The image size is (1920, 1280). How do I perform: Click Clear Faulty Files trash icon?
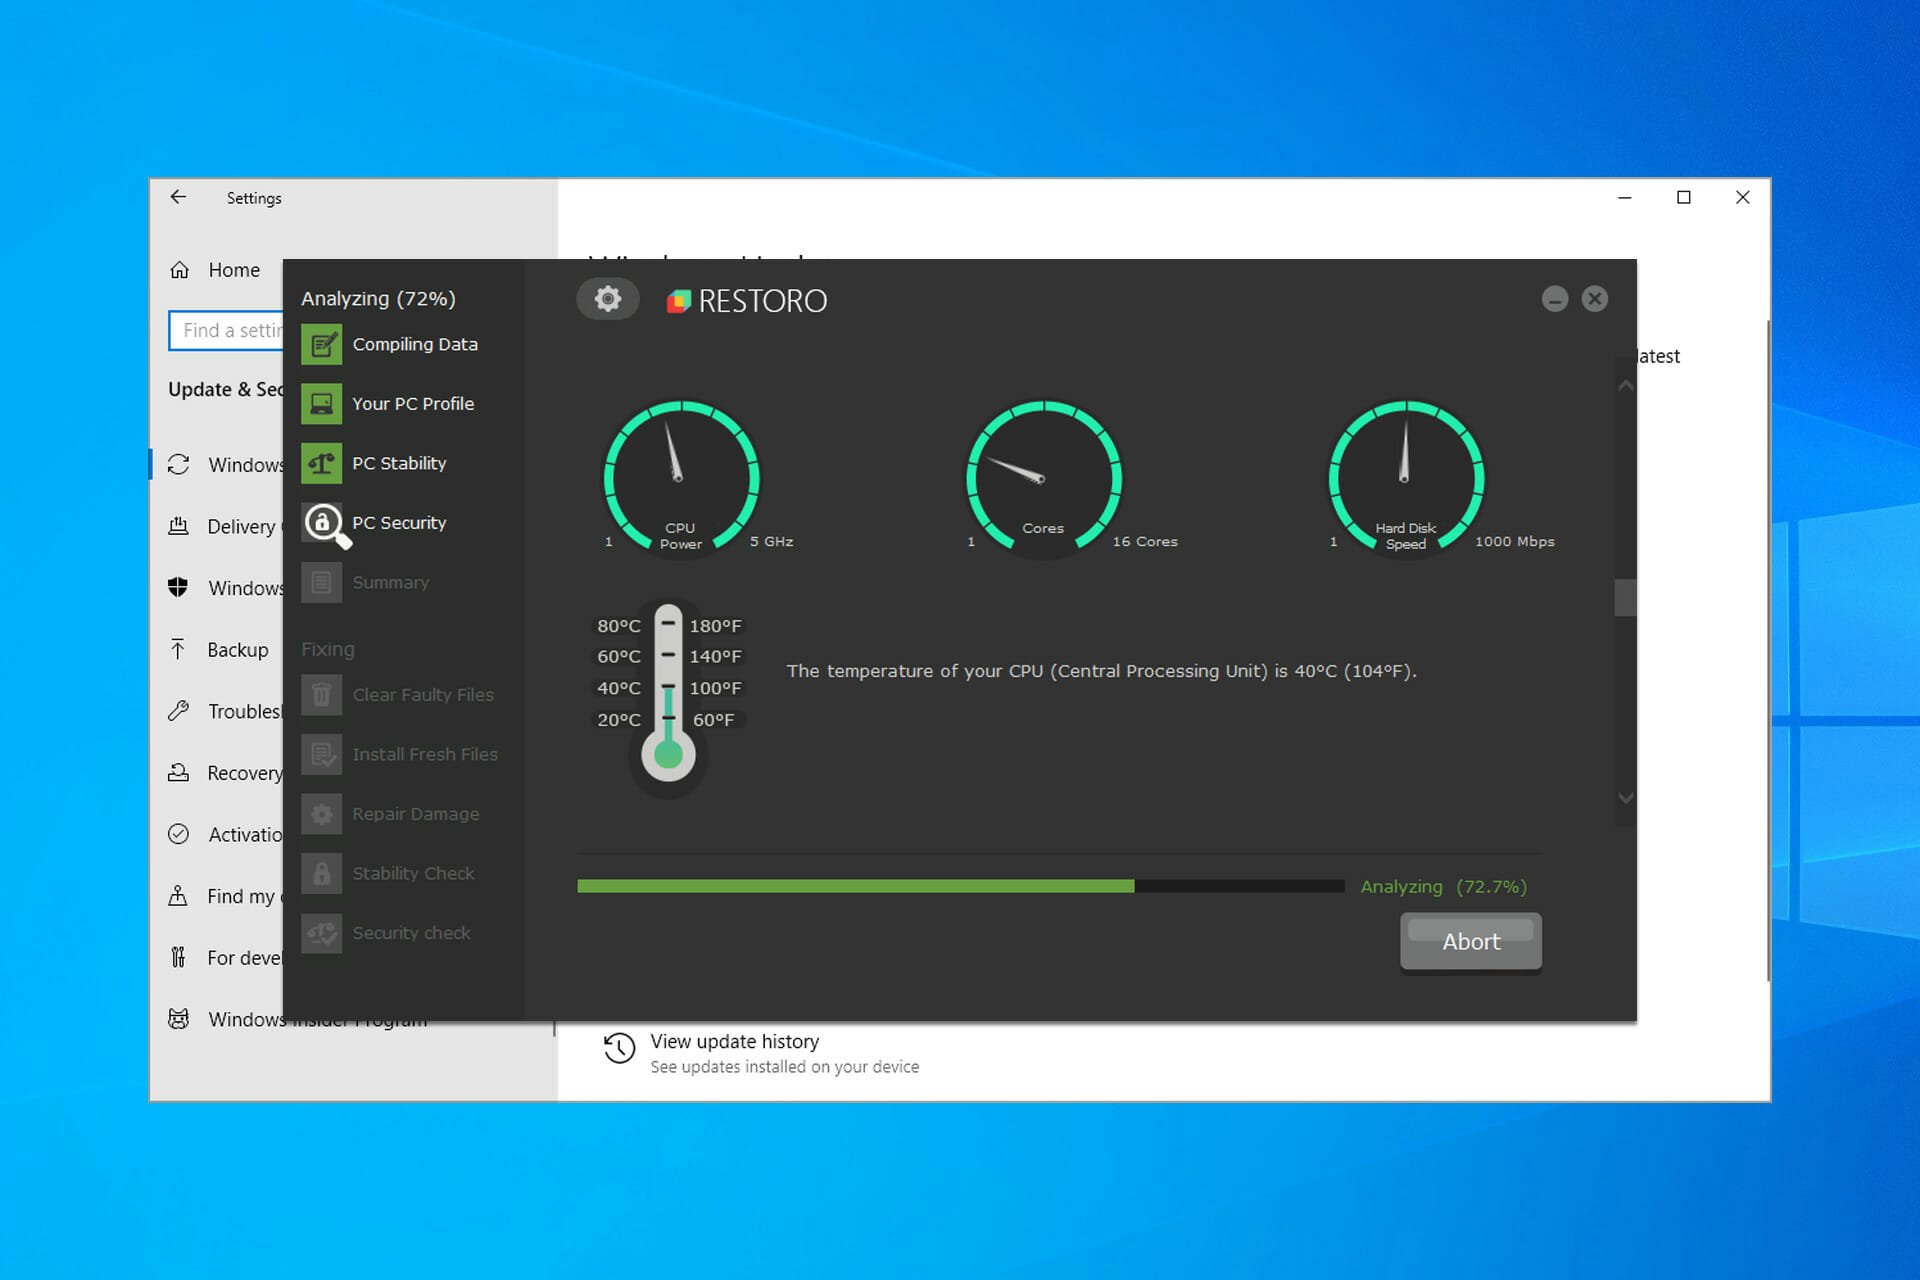(x=321, y=695)
